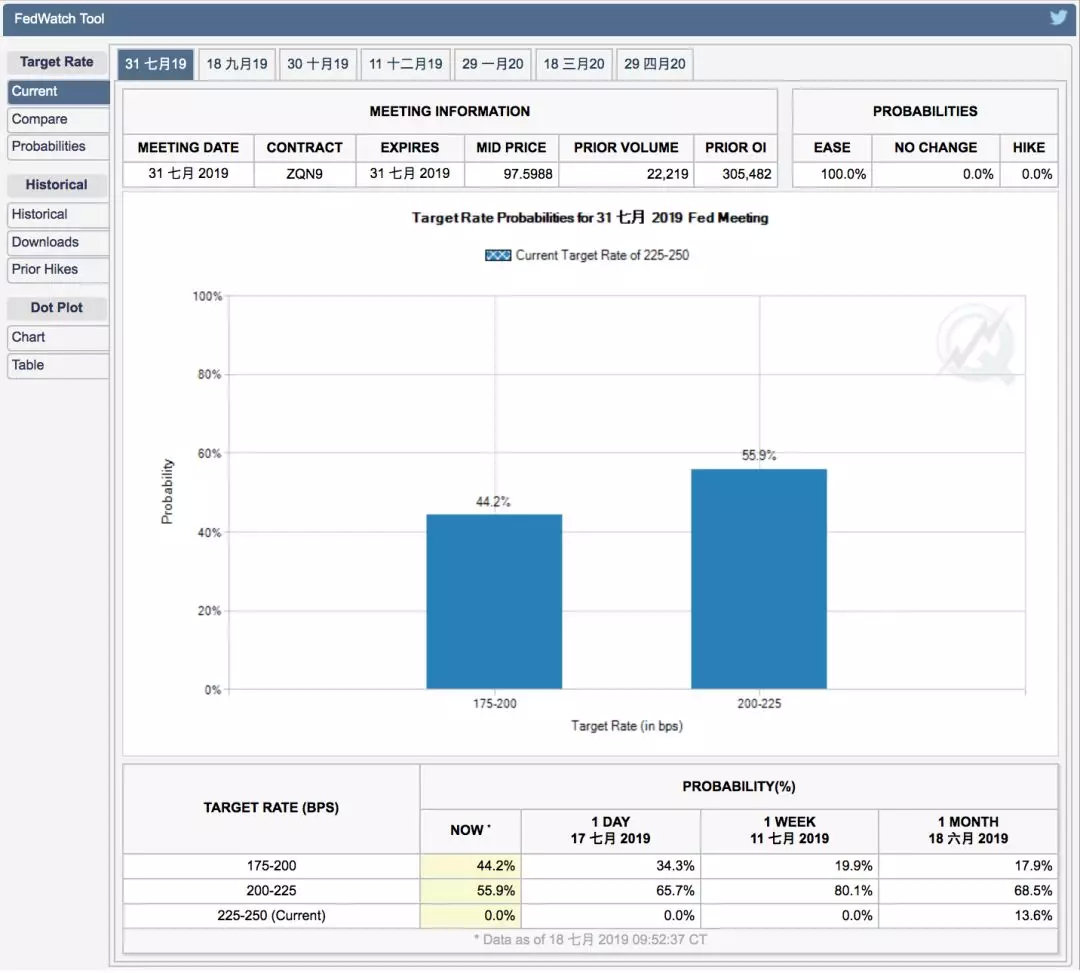Click the 200-225 probability bar

pos(759,578)
